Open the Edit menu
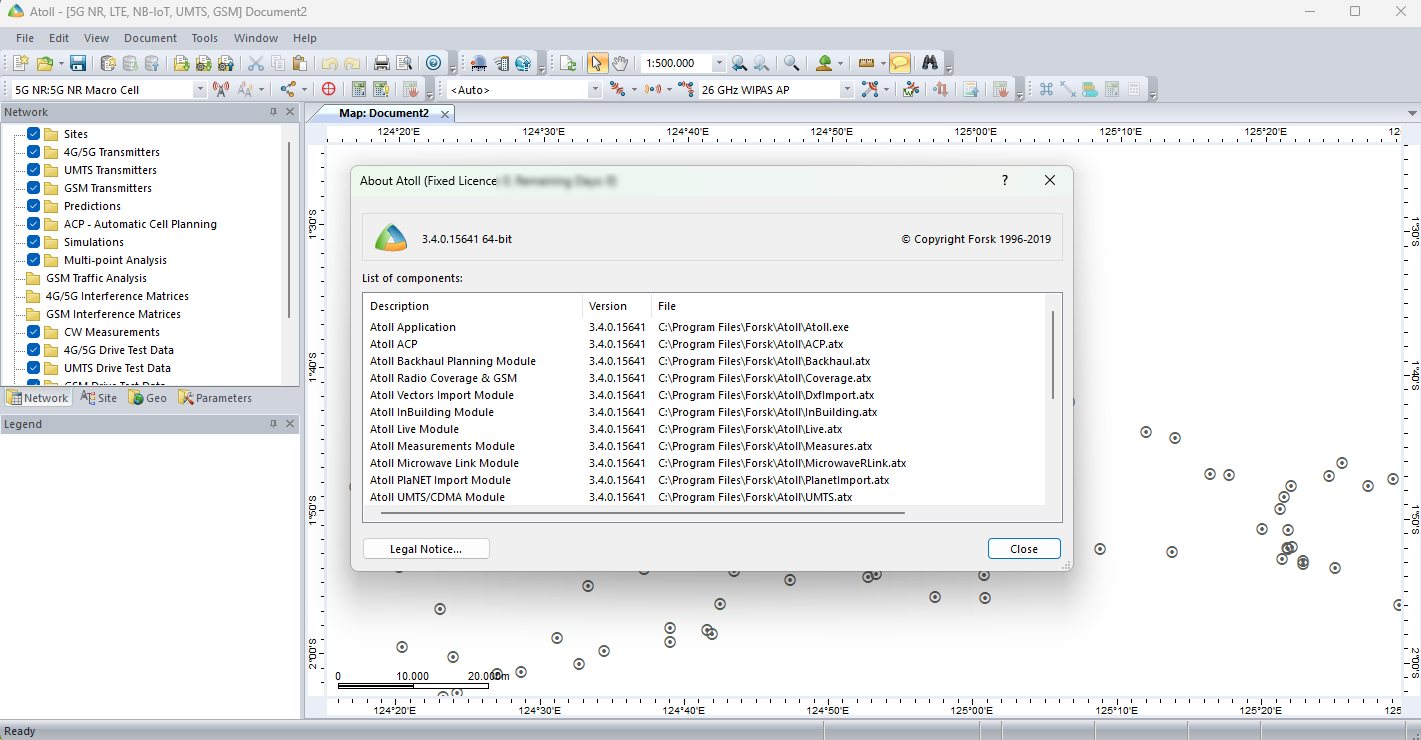 tap(59, 38)
